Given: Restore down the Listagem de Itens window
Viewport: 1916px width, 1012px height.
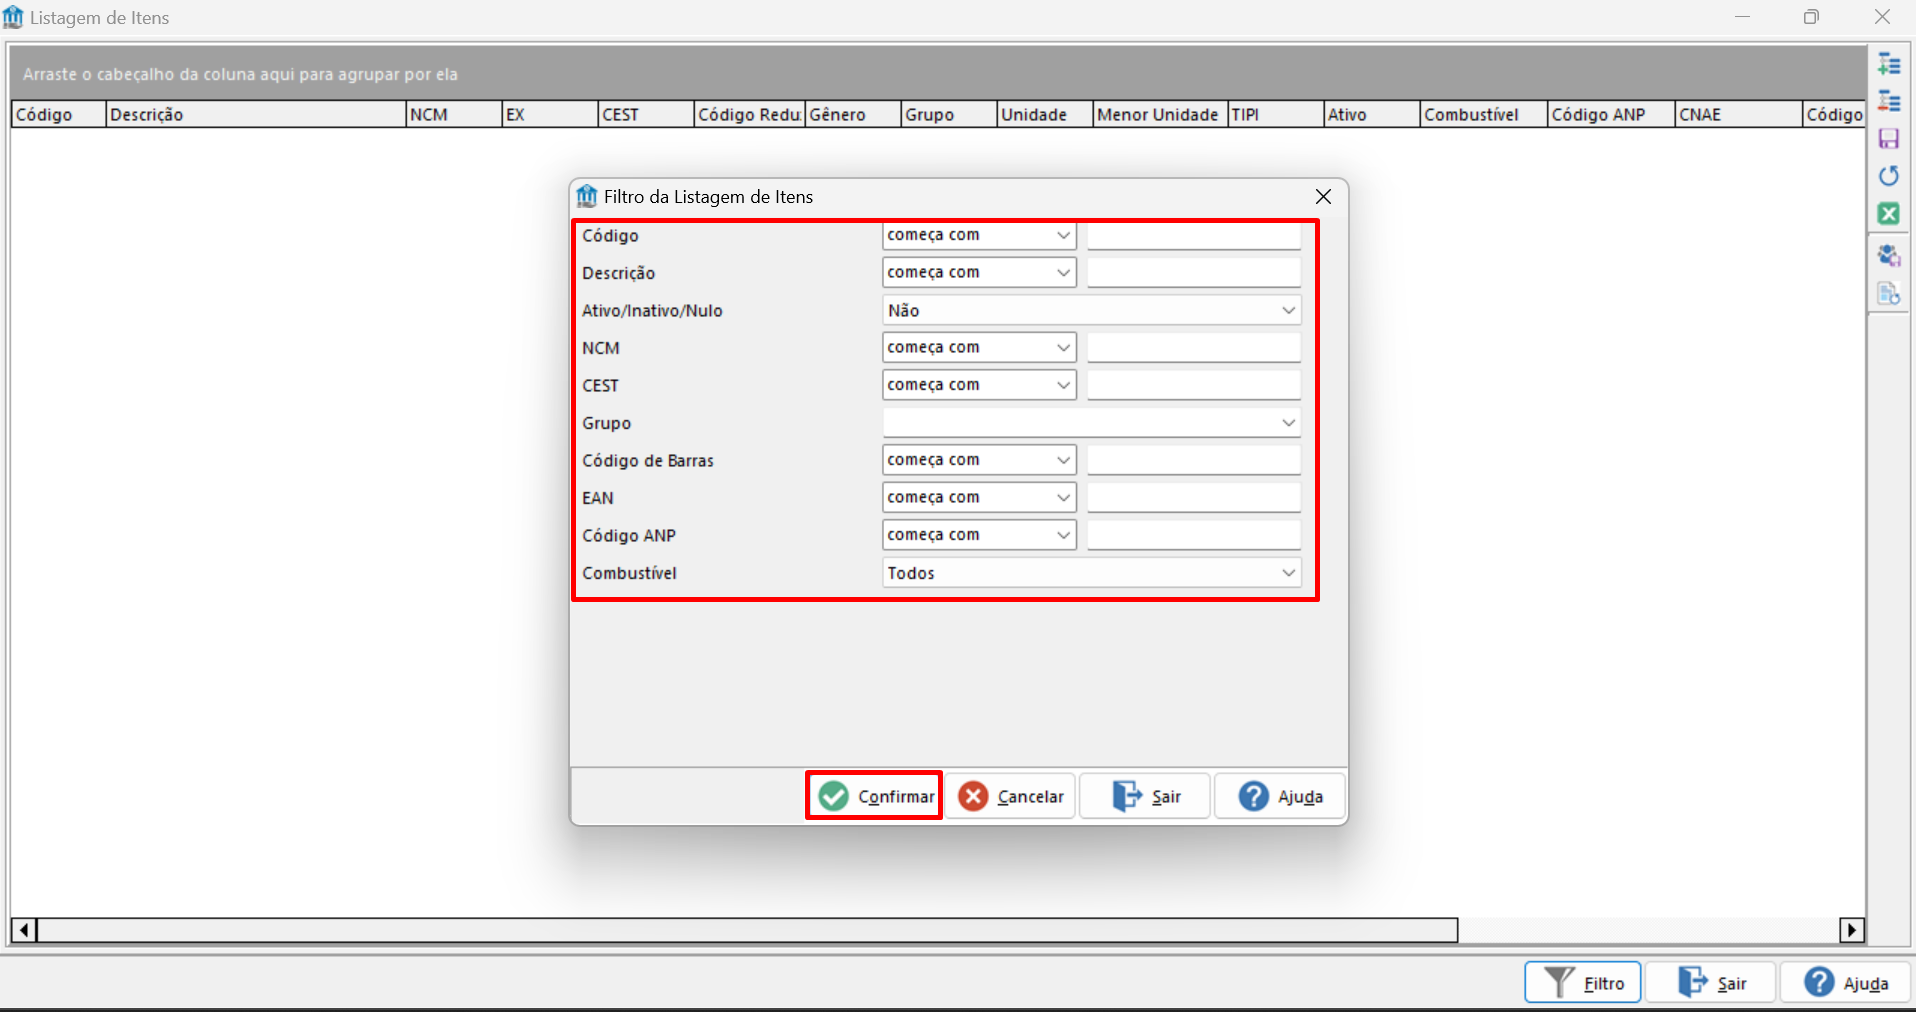Looking at the screenshot, I should coord(1812,17).
